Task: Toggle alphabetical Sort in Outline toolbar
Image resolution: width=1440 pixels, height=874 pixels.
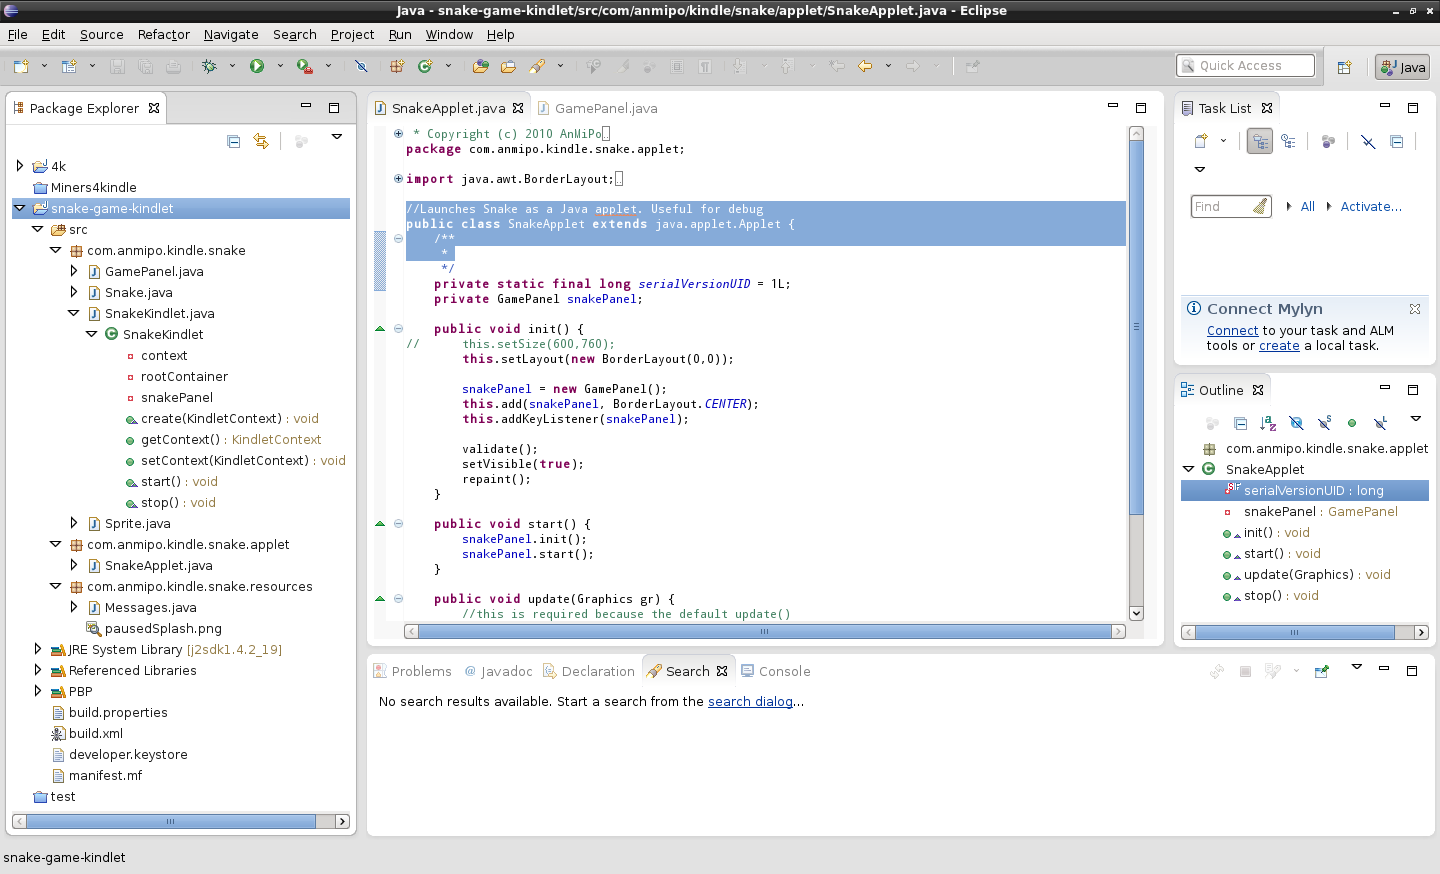Action: (1268, 423)
